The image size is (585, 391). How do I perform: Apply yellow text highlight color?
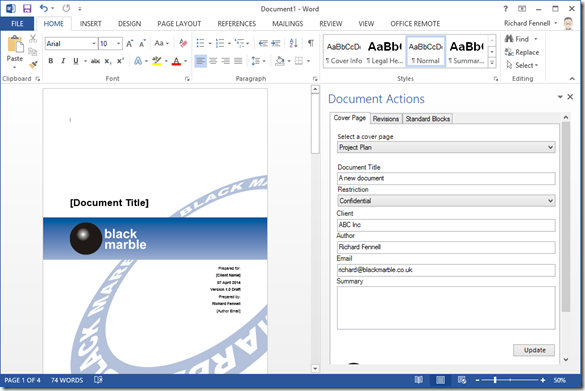pyautogui.click(x=157, y=61)
